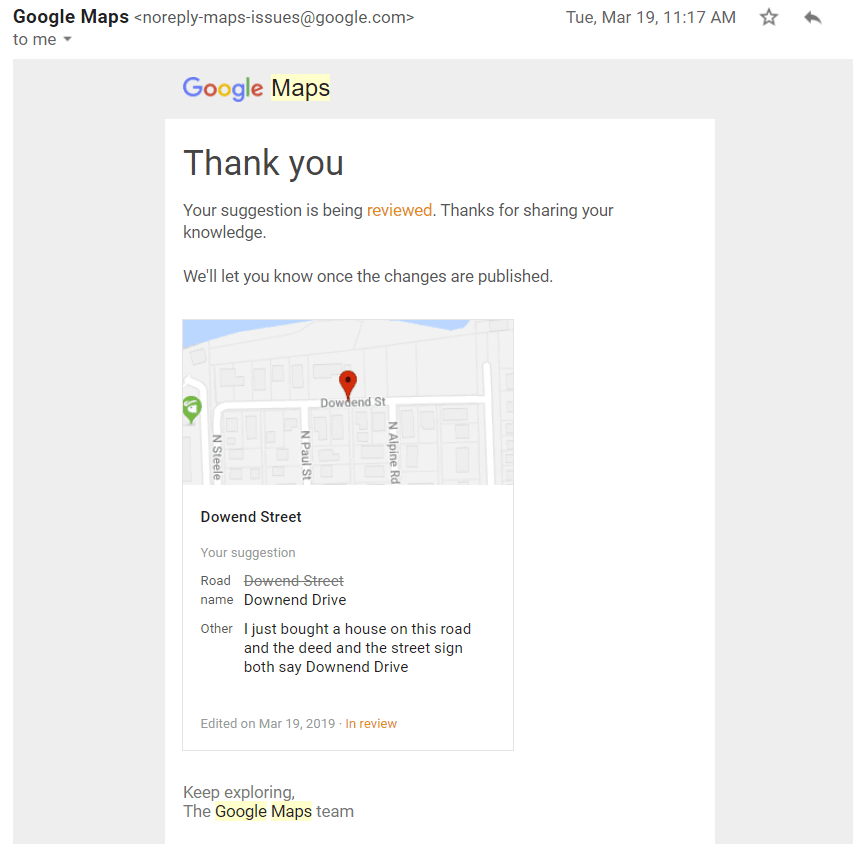Click the 'reviewed' orange link text

tap(399, 210)
